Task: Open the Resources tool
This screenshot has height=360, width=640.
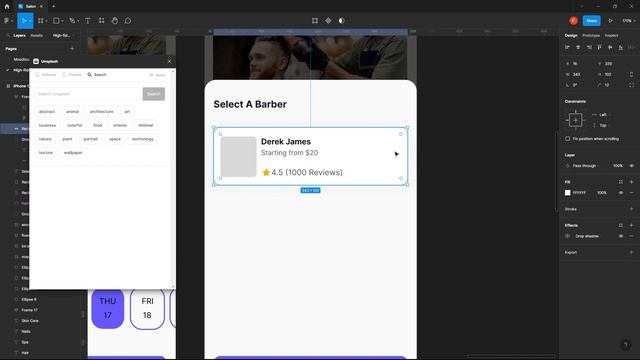Action: coord(102,21)
